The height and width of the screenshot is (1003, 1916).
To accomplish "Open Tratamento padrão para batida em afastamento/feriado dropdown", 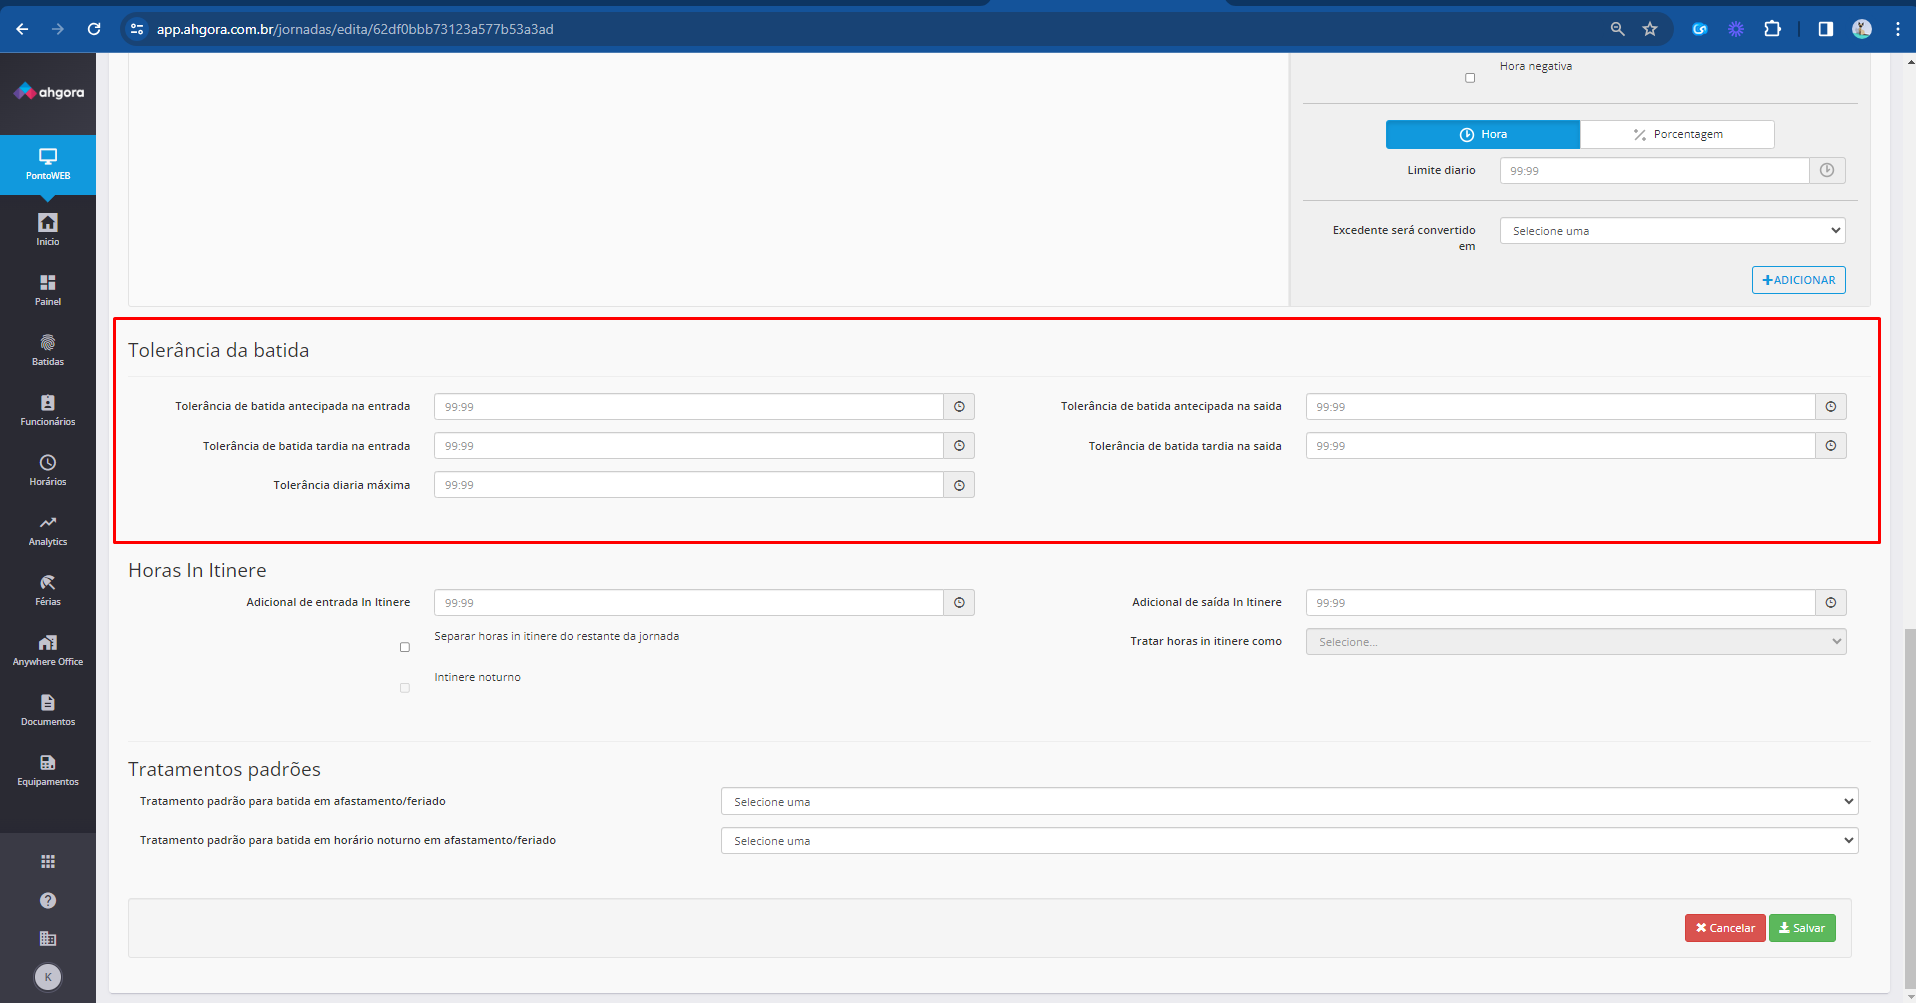I will pos(1289,802).
